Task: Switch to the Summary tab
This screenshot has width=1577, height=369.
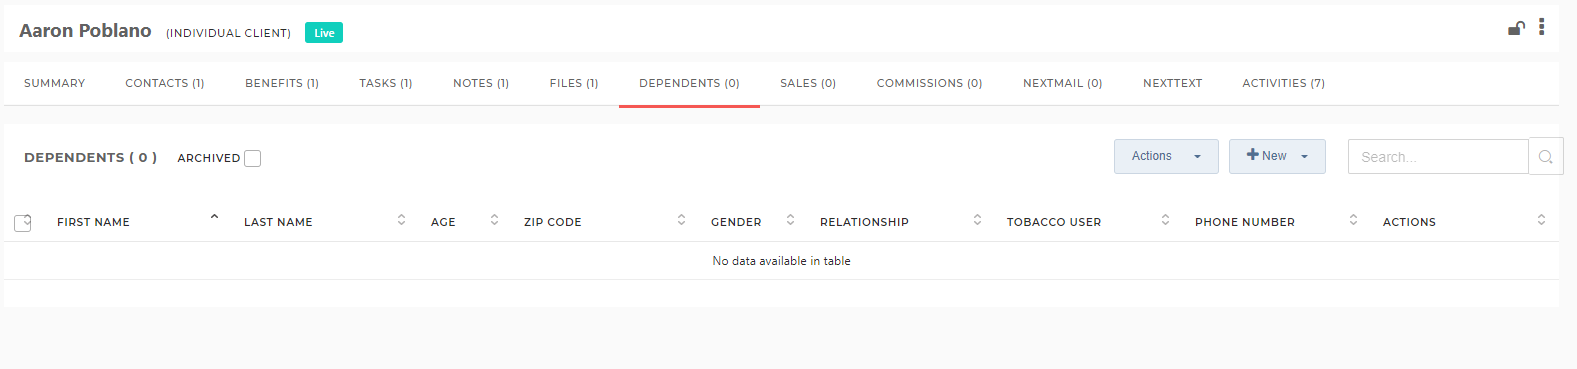Action: click(x=55, y=83)
